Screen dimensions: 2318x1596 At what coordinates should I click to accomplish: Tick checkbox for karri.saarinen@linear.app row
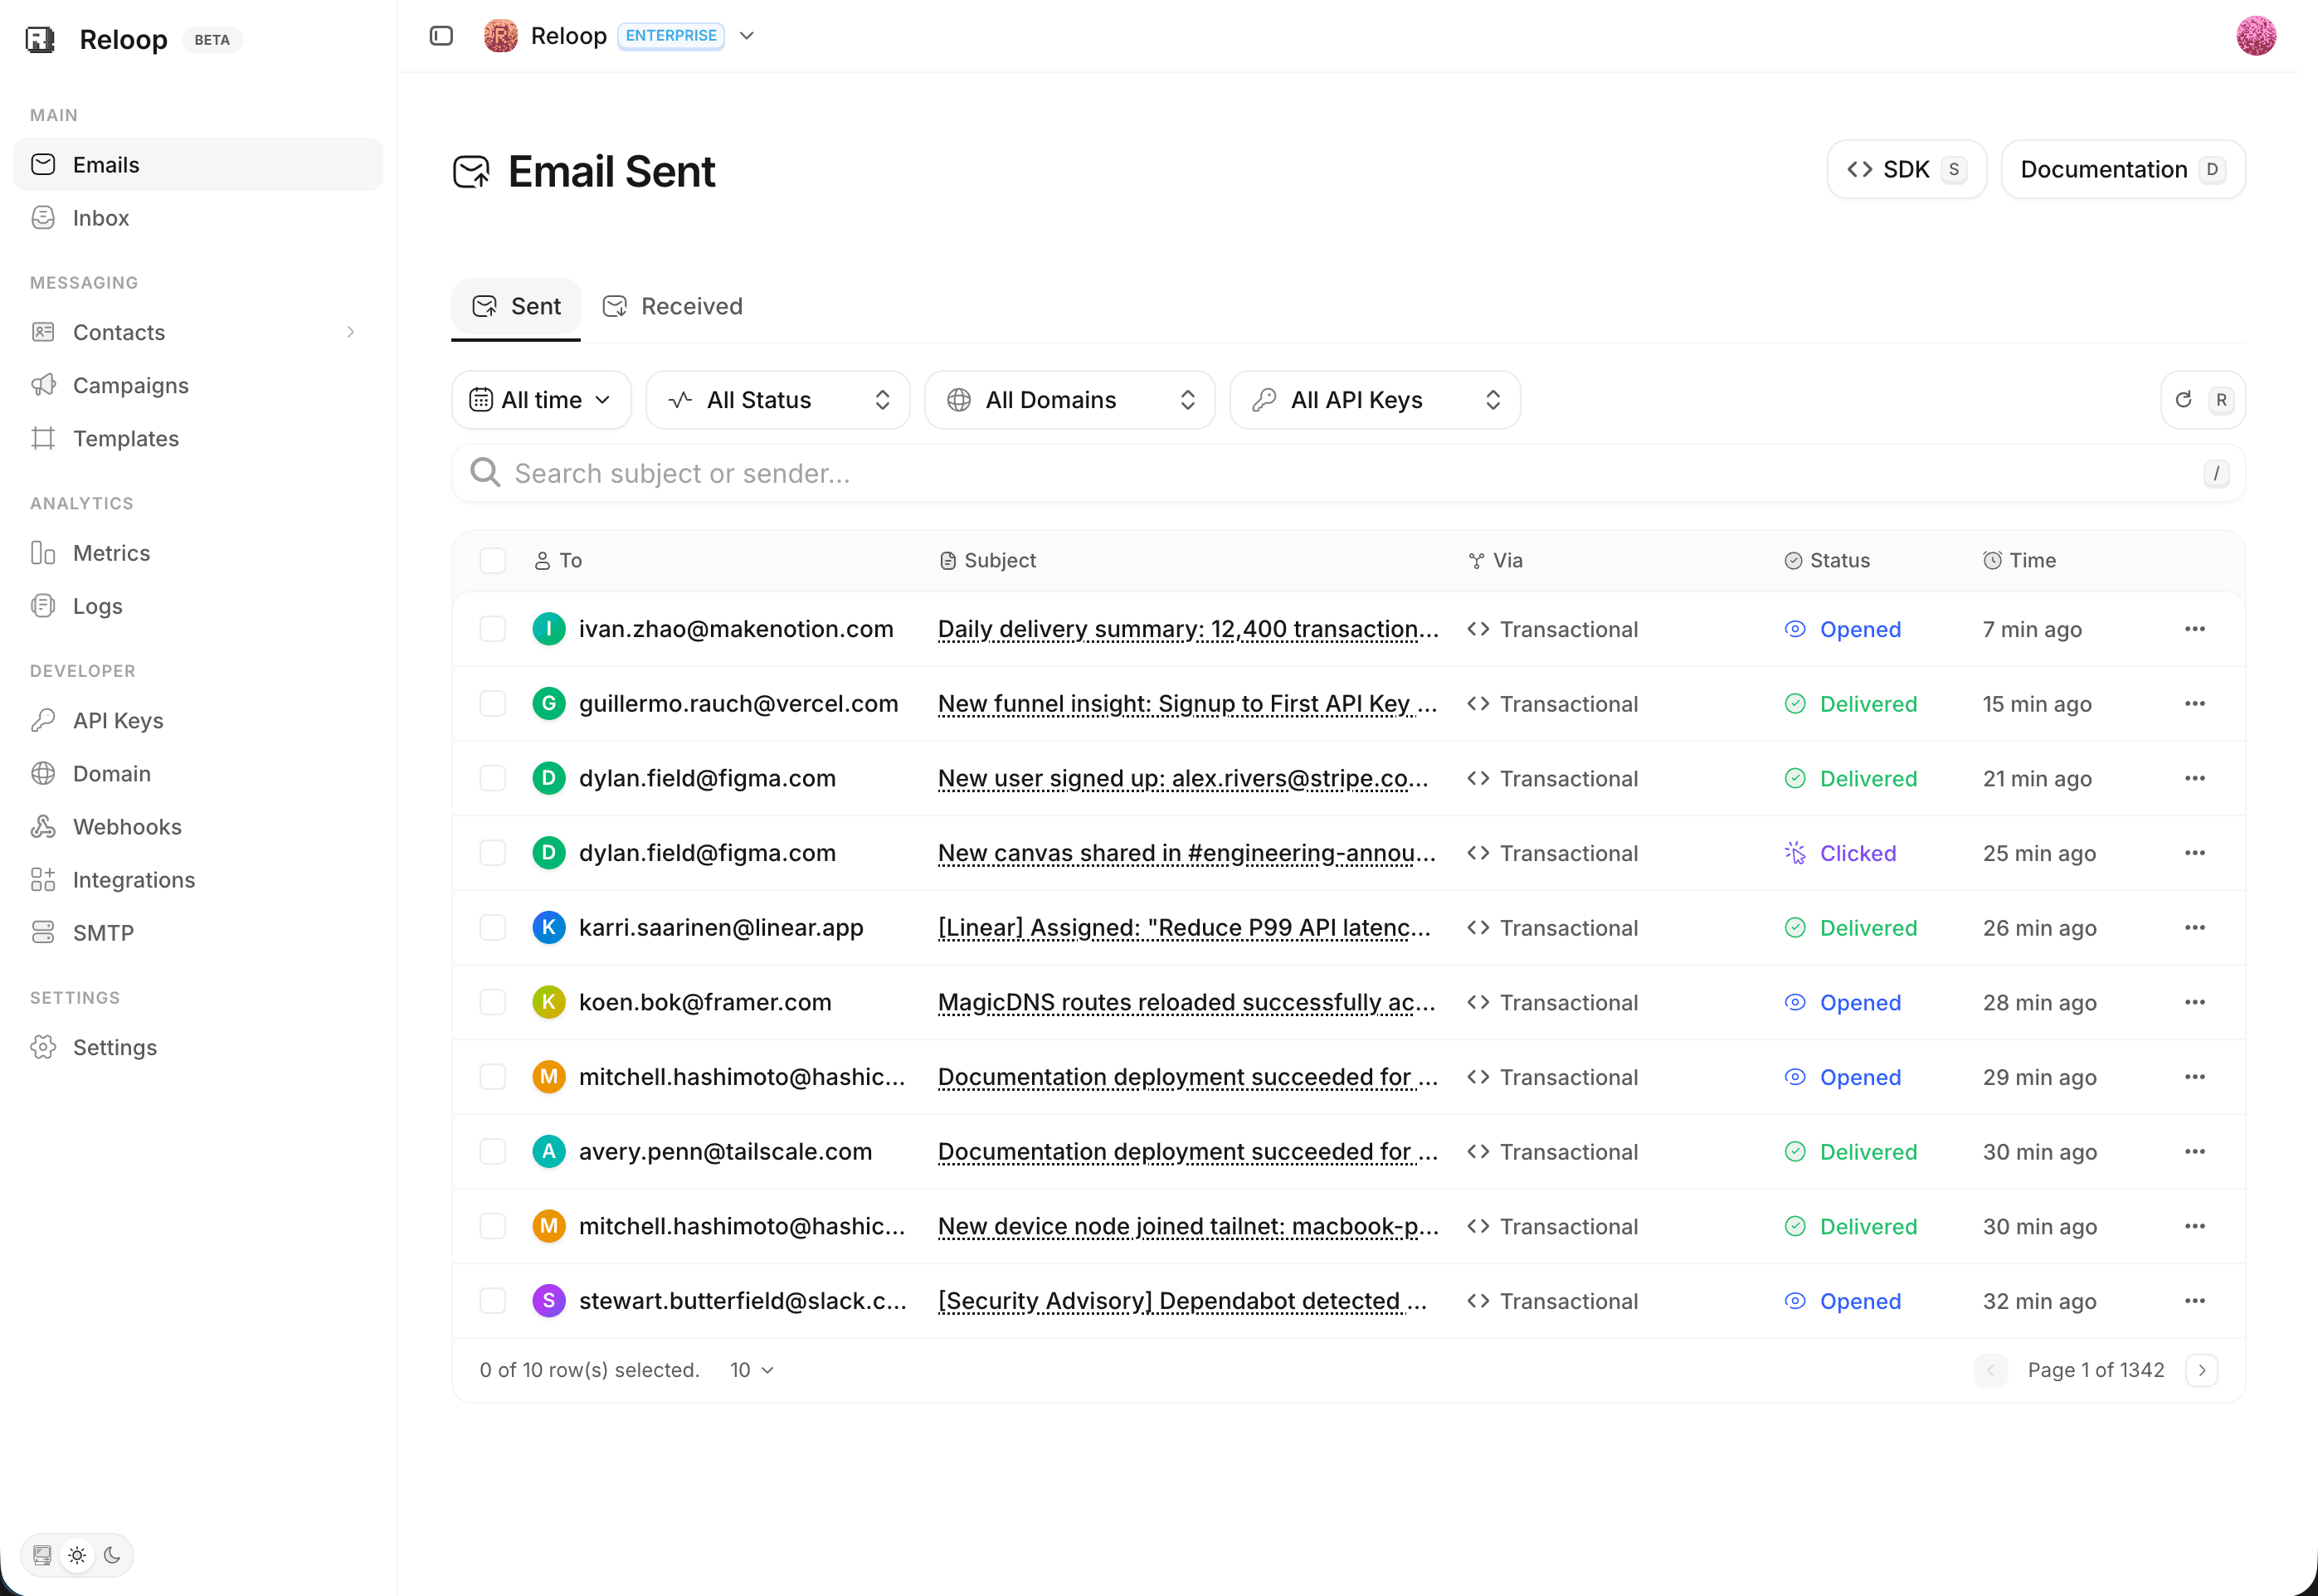[493, 928]
